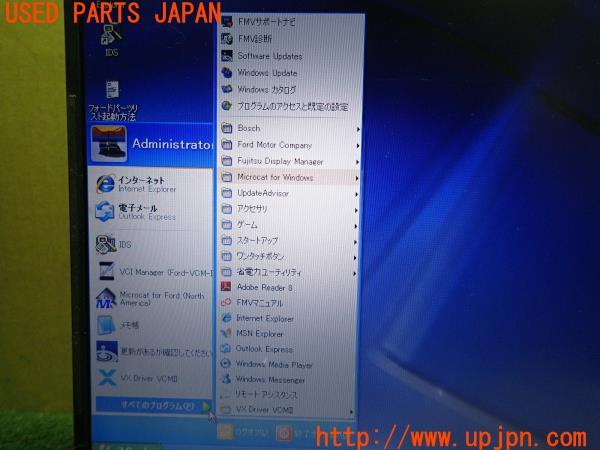Screen dimensions: 600x450
Task: Click 更新があるか確認してください icon
Action: click(107, 351)
